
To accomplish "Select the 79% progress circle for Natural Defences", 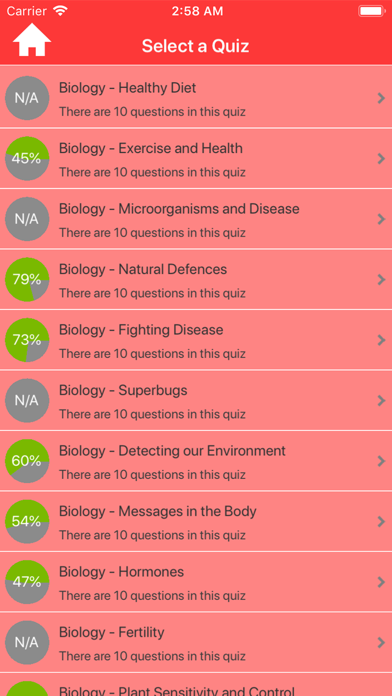I will click(x=27, y=279).
